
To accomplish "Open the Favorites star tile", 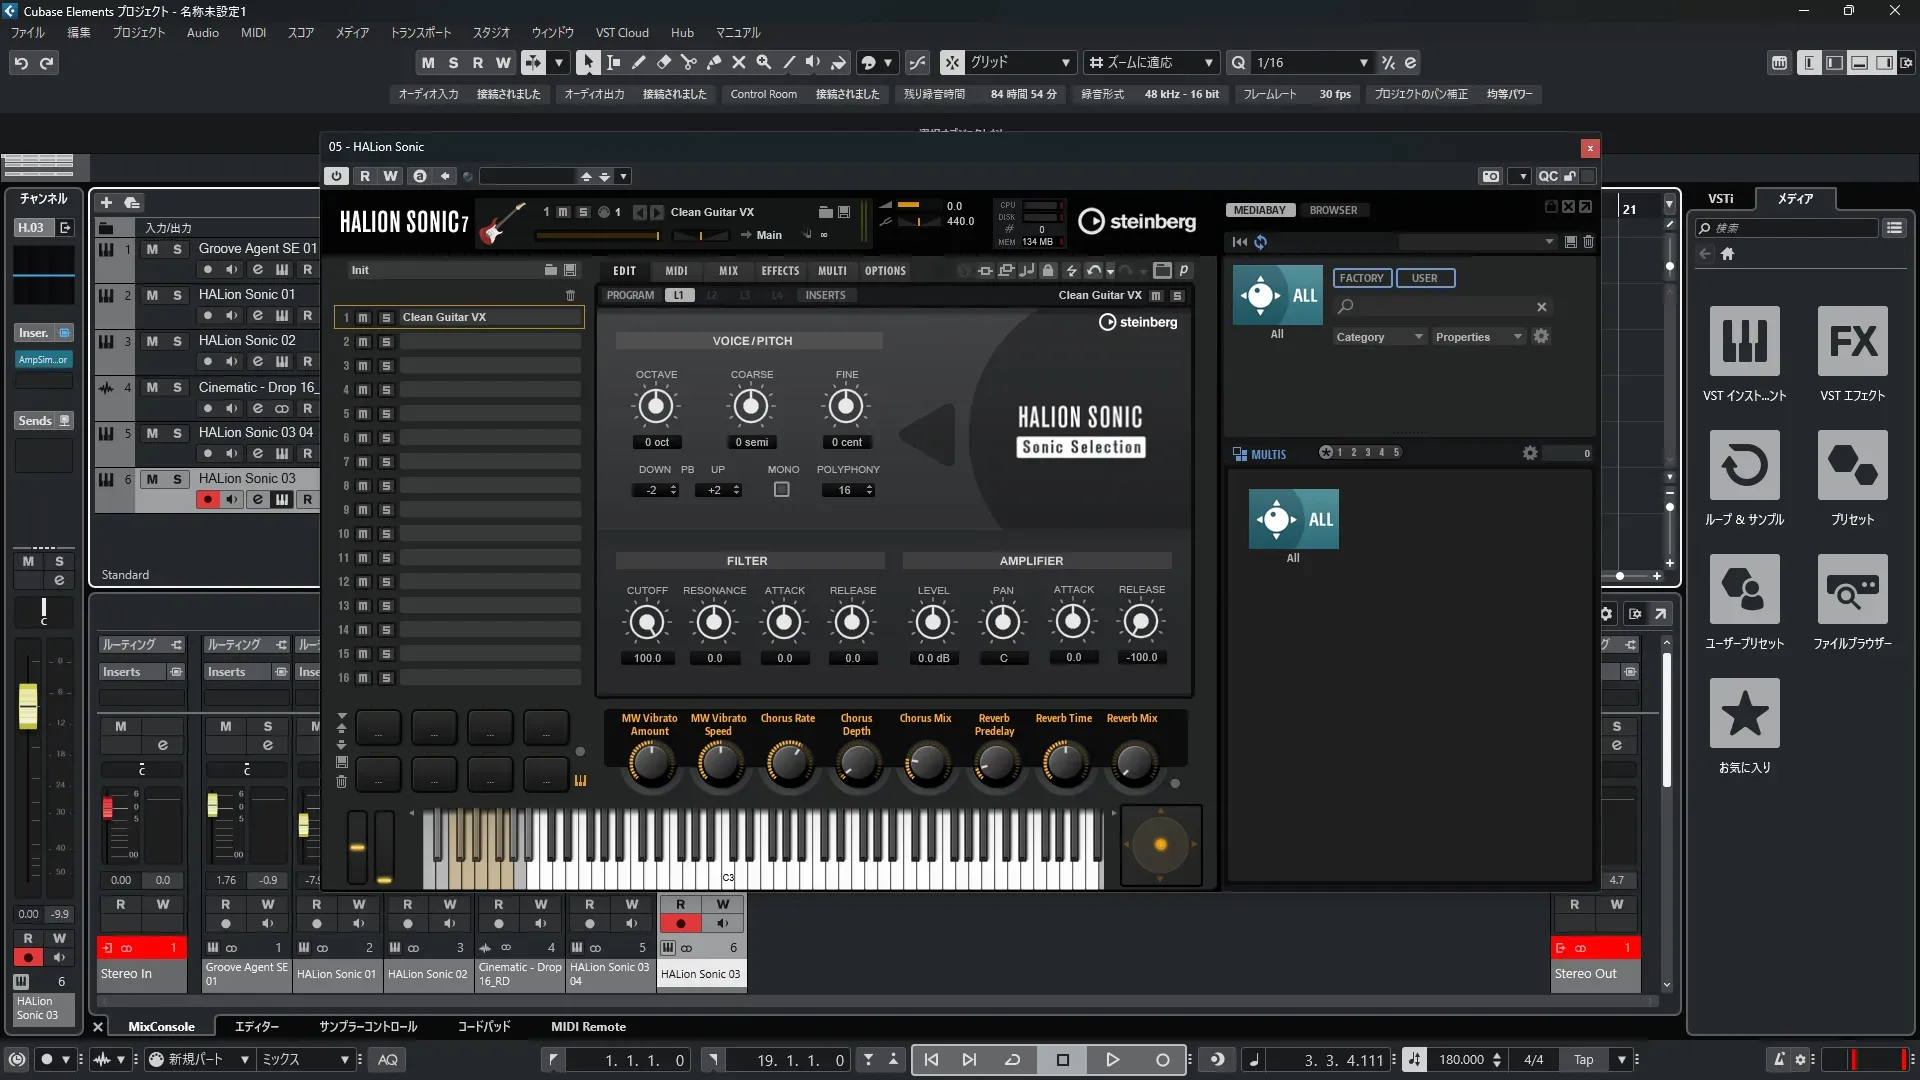I will pos(1744,714).
